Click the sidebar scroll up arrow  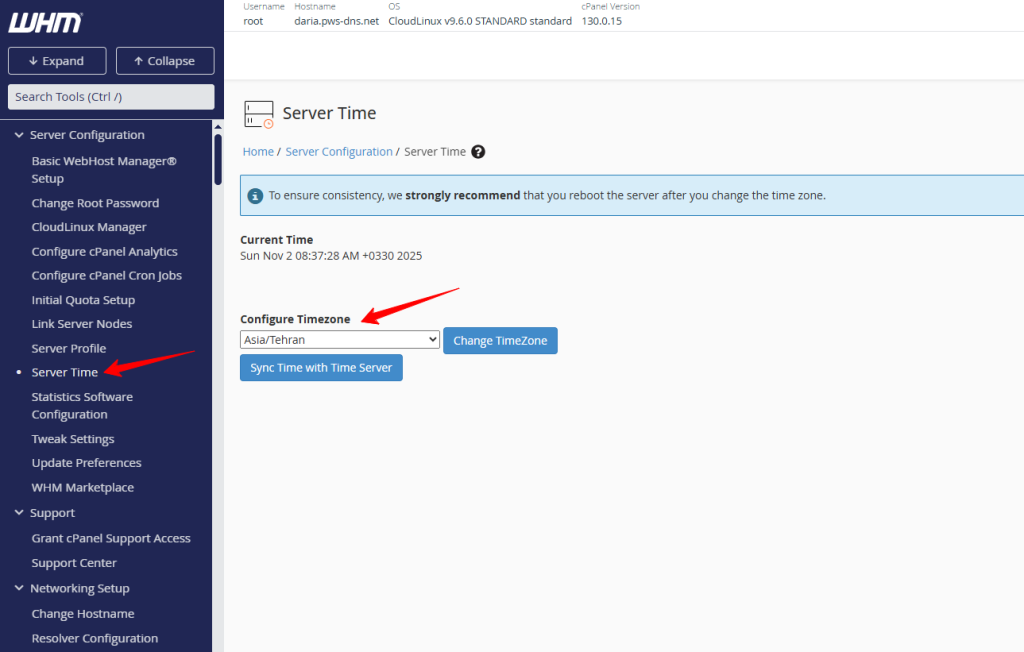pos(218,127)
